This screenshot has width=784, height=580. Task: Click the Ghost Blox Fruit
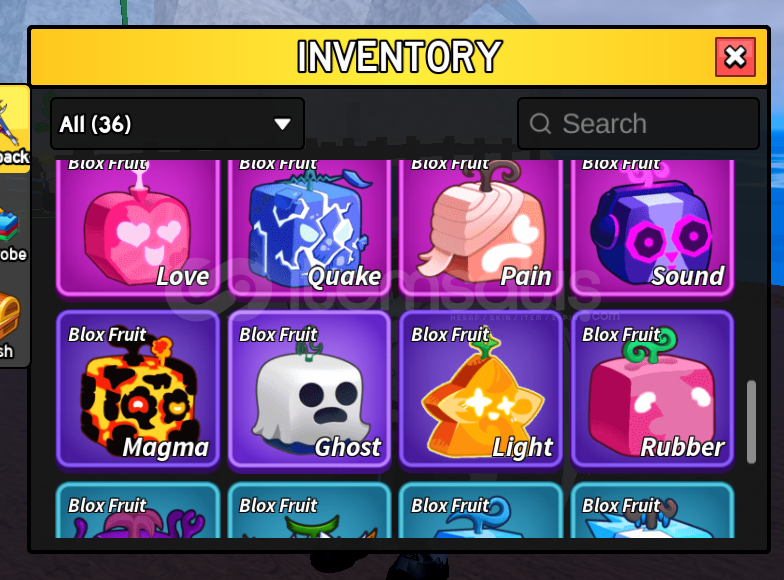click(x=310, y=390)
